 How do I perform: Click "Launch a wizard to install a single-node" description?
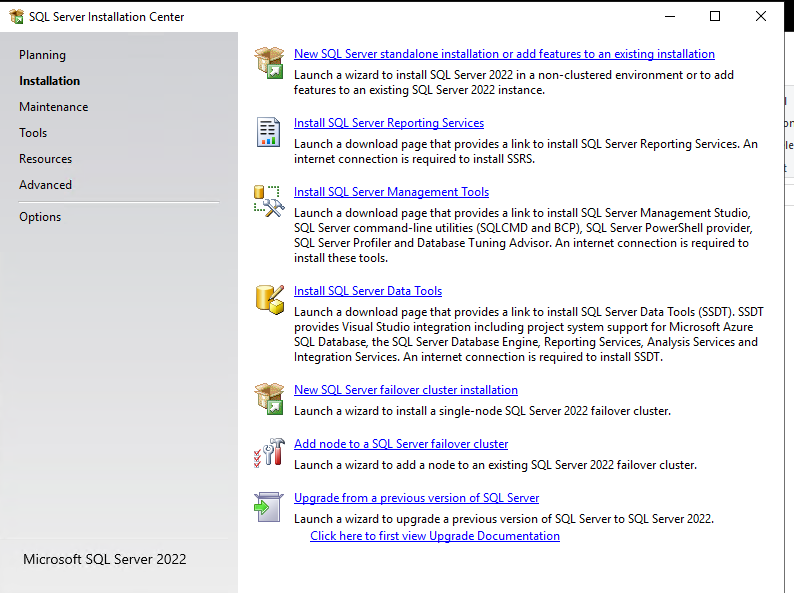pos(483,411)
